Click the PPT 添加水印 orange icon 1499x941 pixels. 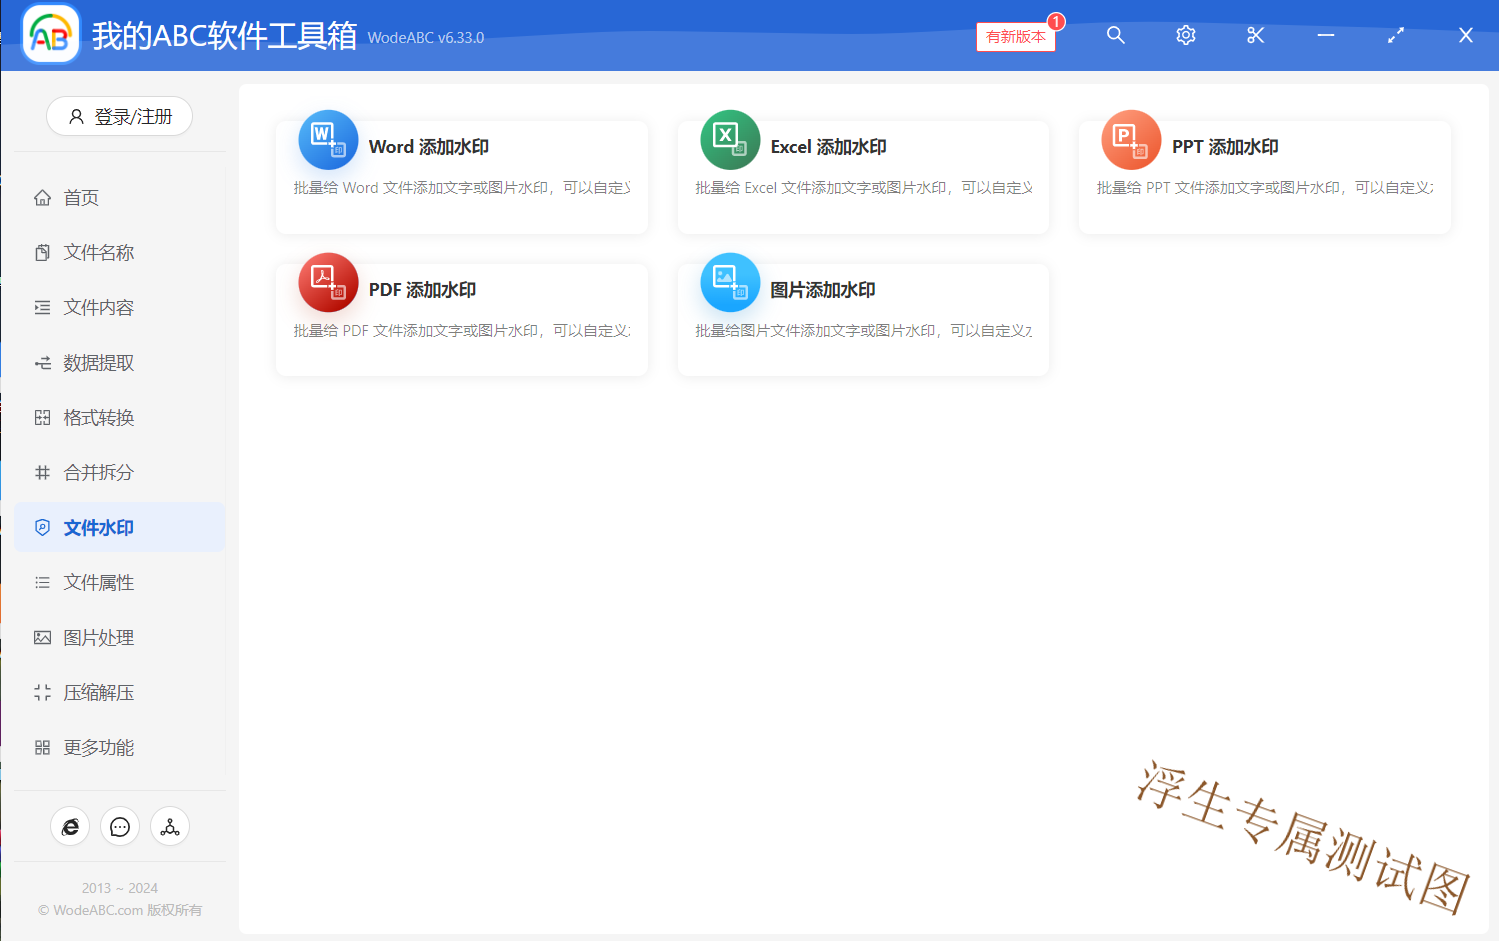pos(1131,140)
